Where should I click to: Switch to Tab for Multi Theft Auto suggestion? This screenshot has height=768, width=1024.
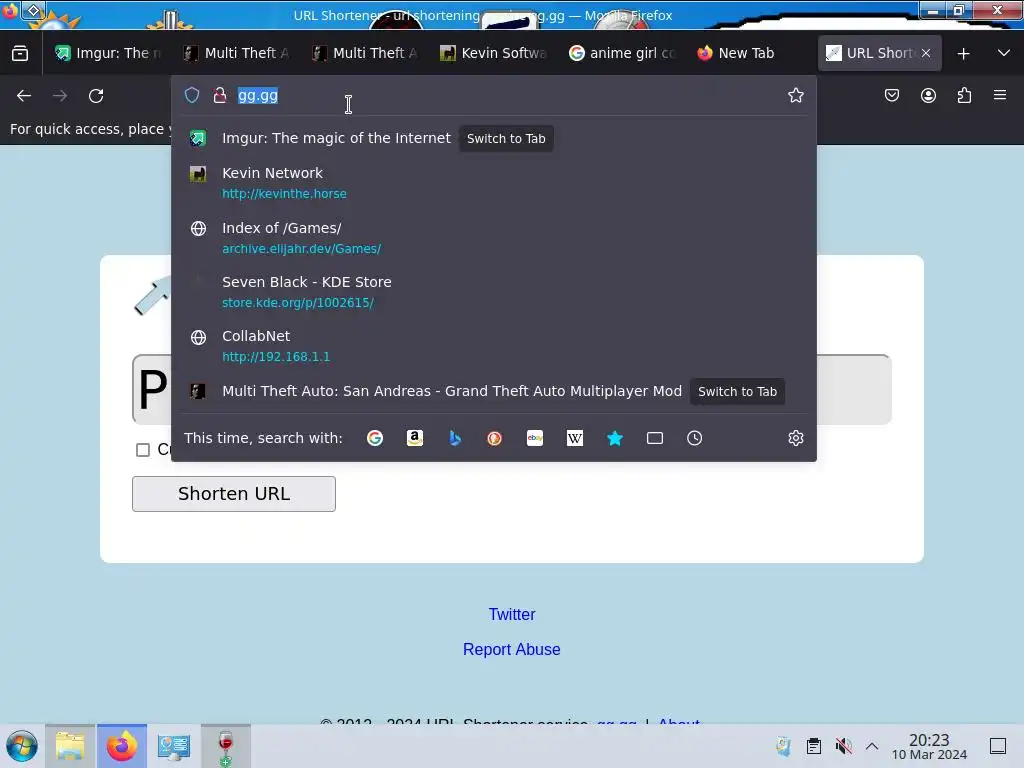pyautogui.click(x=737, y=391)
